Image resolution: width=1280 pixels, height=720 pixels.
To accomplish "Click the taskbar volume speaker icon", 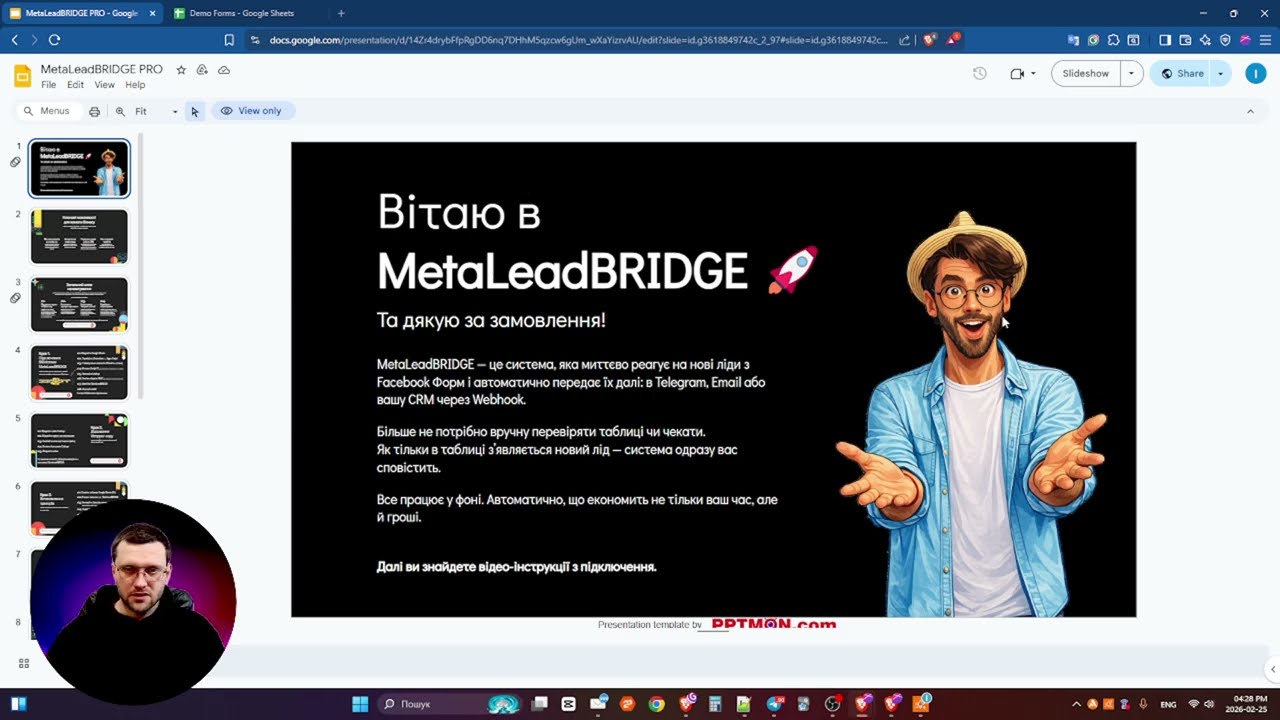I will point(1211,704).
